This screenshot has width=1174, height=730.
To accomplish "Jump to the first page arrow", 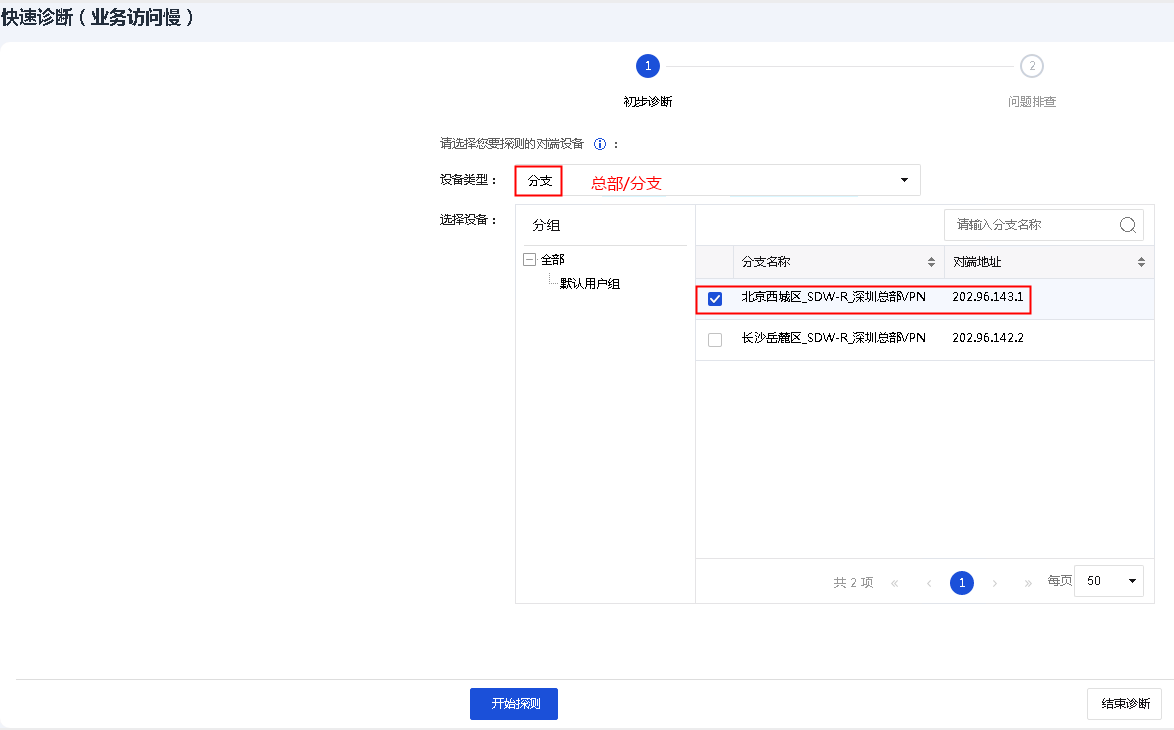I will (x=895, y=583).
